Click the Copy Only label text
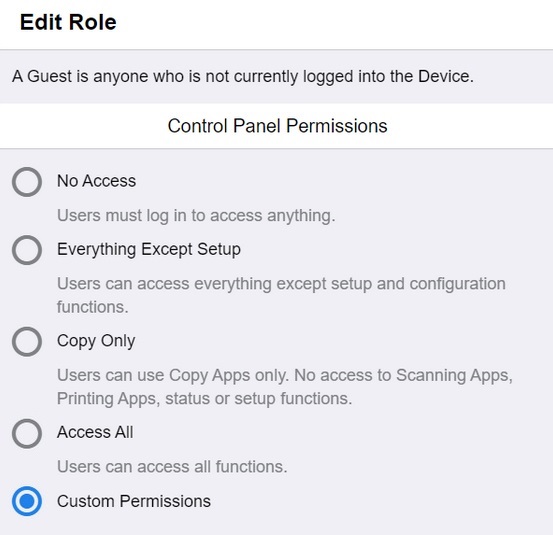This screenshot has height=535, width=553. (96, 341)
